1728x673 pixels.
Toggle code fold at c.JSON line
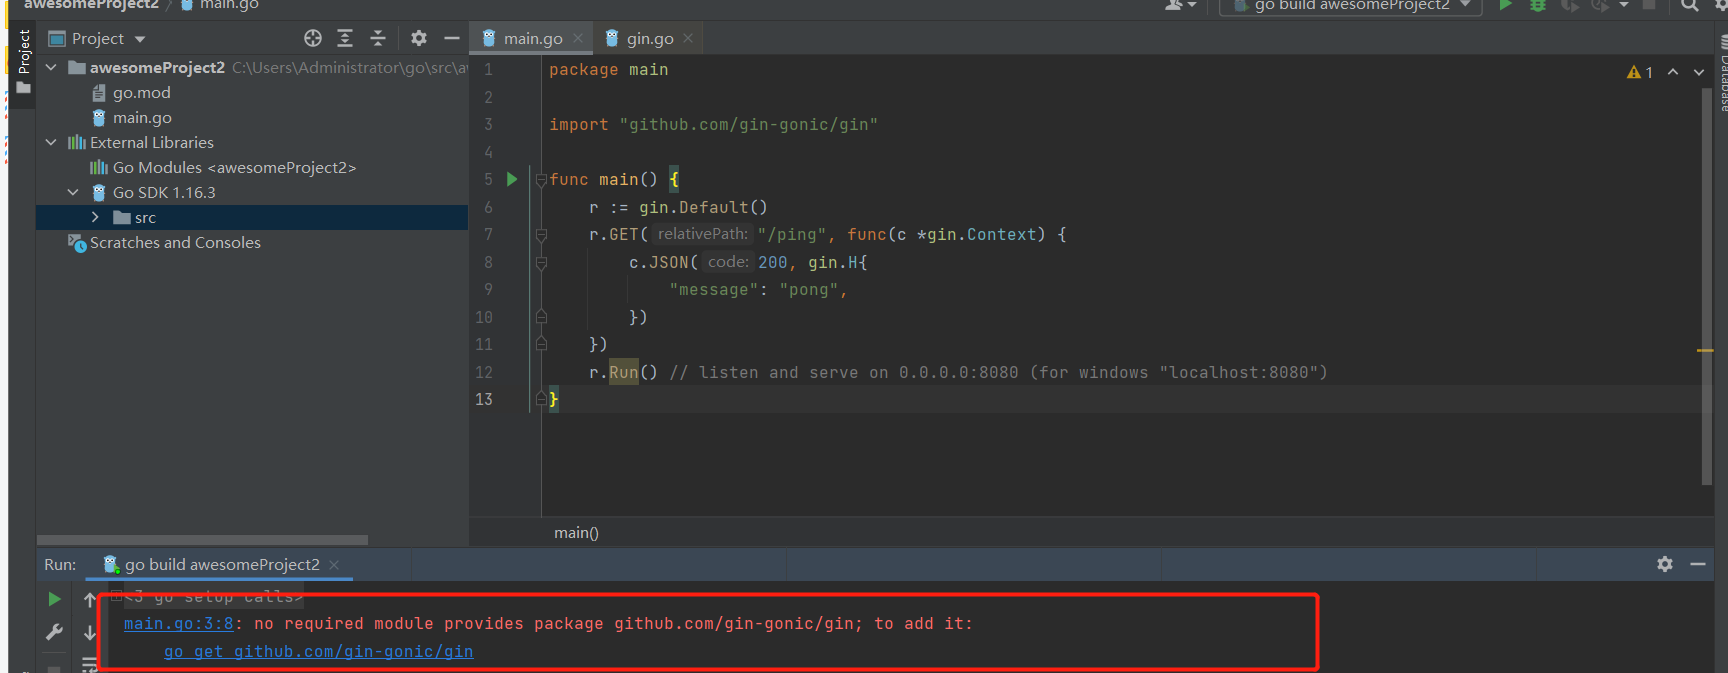click(x=541, y=263)
